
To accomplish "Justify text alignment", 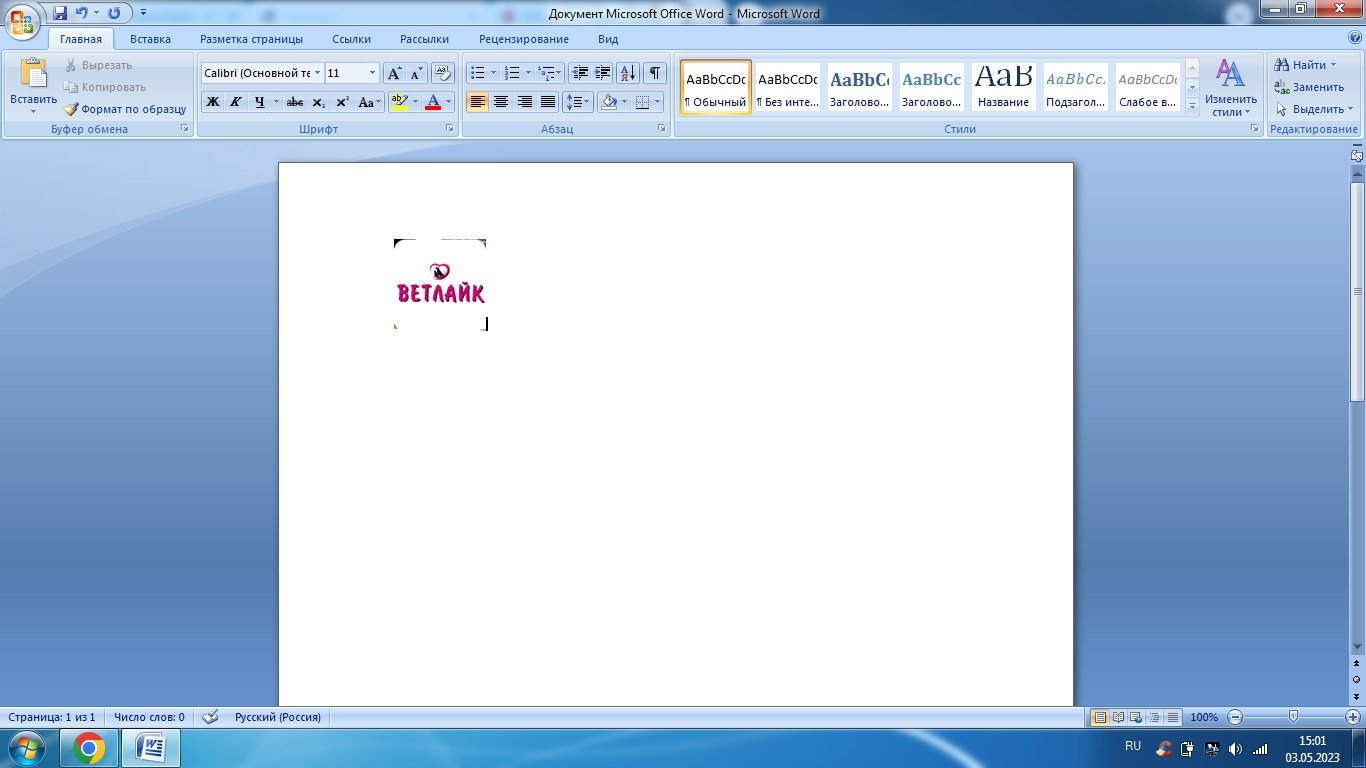I will [548, 102].
